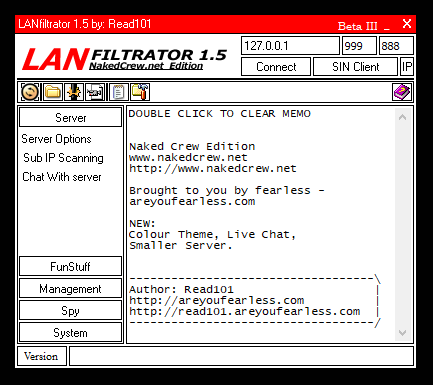Click 'http://read101.areyoufearless.com' text in memo
This screenshot has width=433, height=385.
245,311
